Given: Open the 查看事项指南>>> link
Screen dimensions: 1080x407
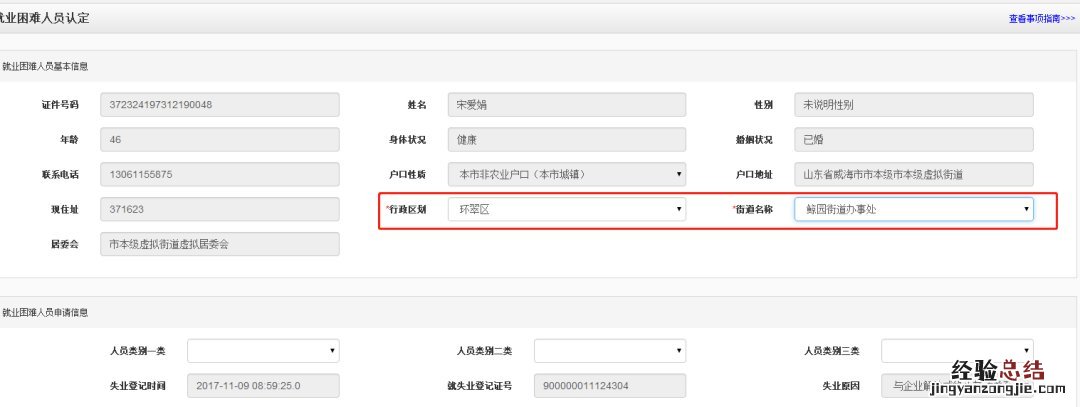Looking at the screenshot, I should pos(1042,19).
